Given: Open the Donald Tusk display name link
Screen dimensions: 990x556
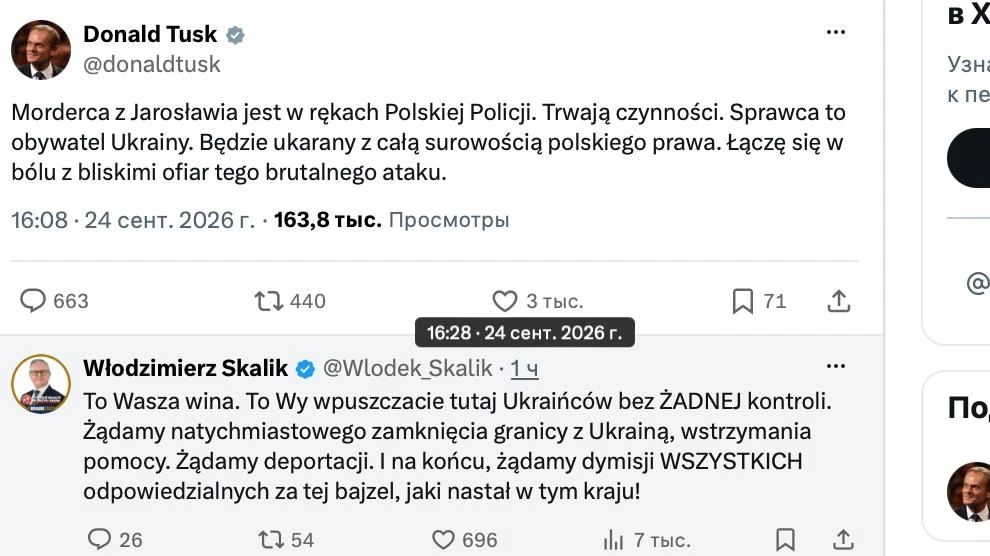Looking at the screenshot, I should click(150, 33).
